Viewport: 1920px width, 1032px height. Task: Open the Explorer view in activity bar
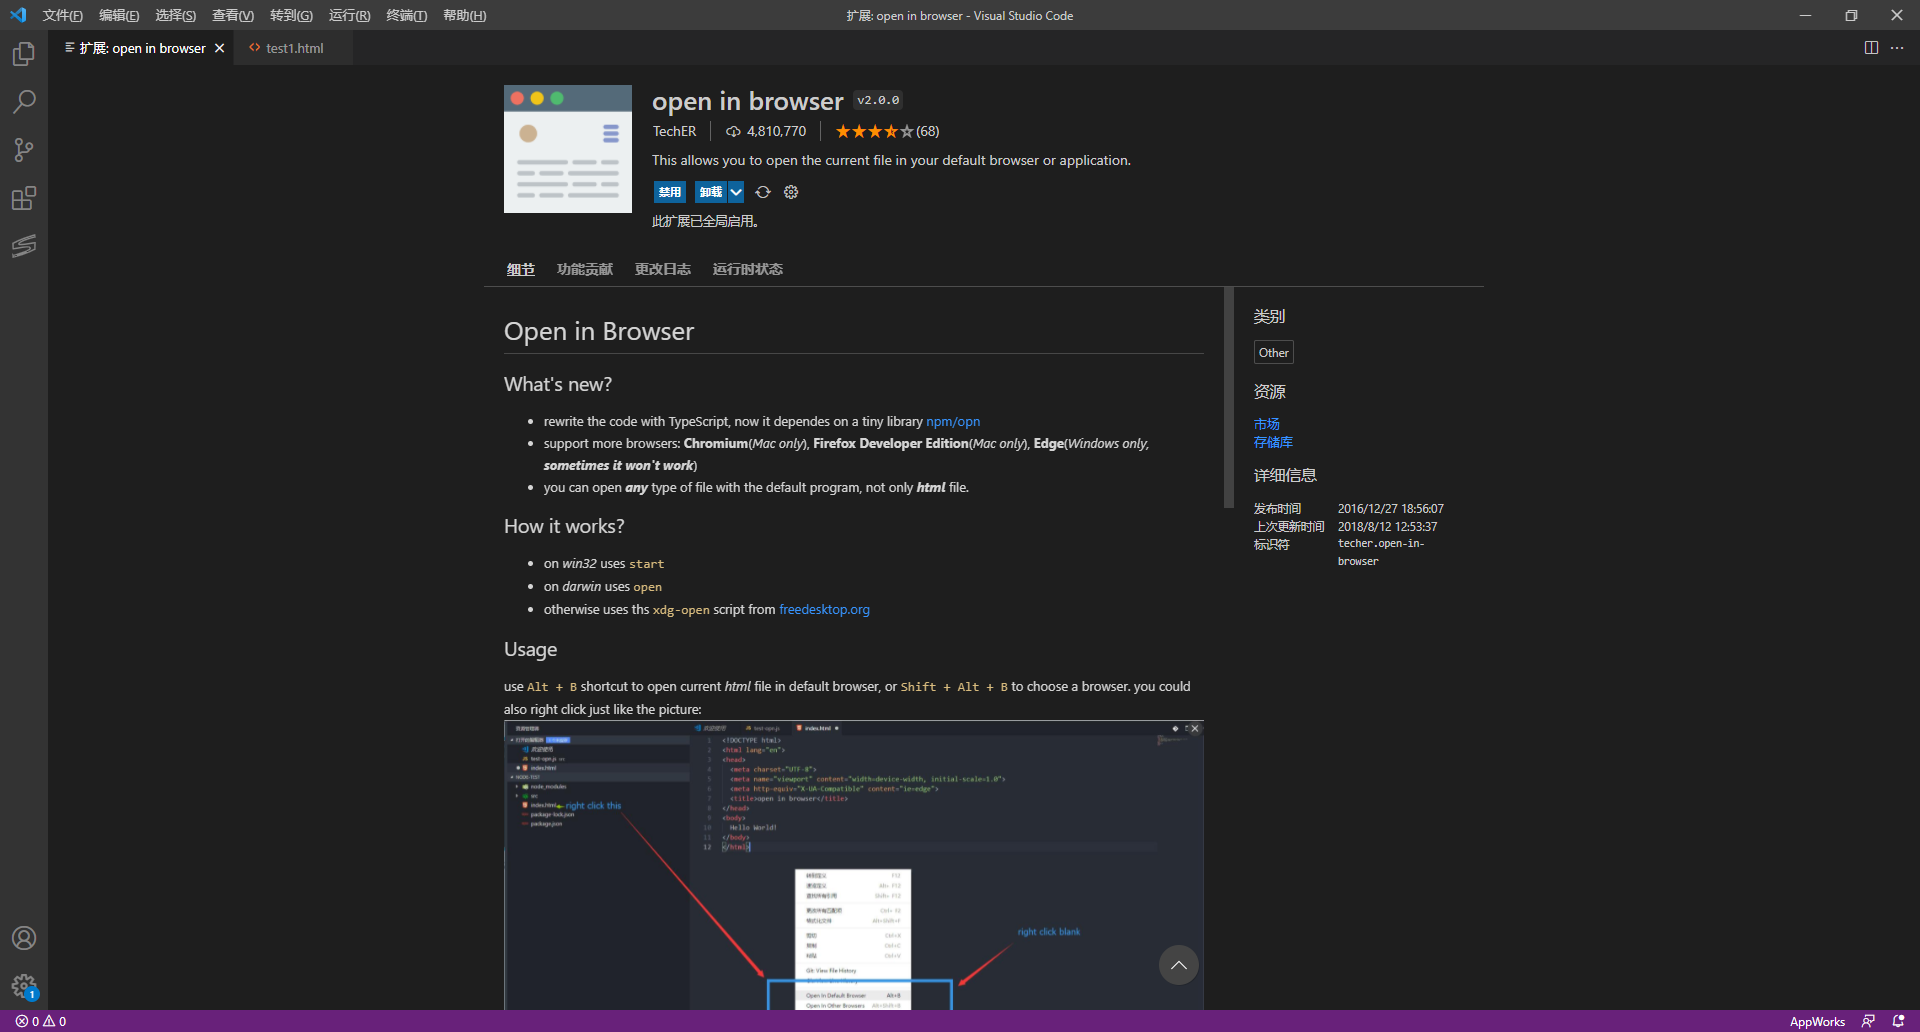click(x=24, y=54)
